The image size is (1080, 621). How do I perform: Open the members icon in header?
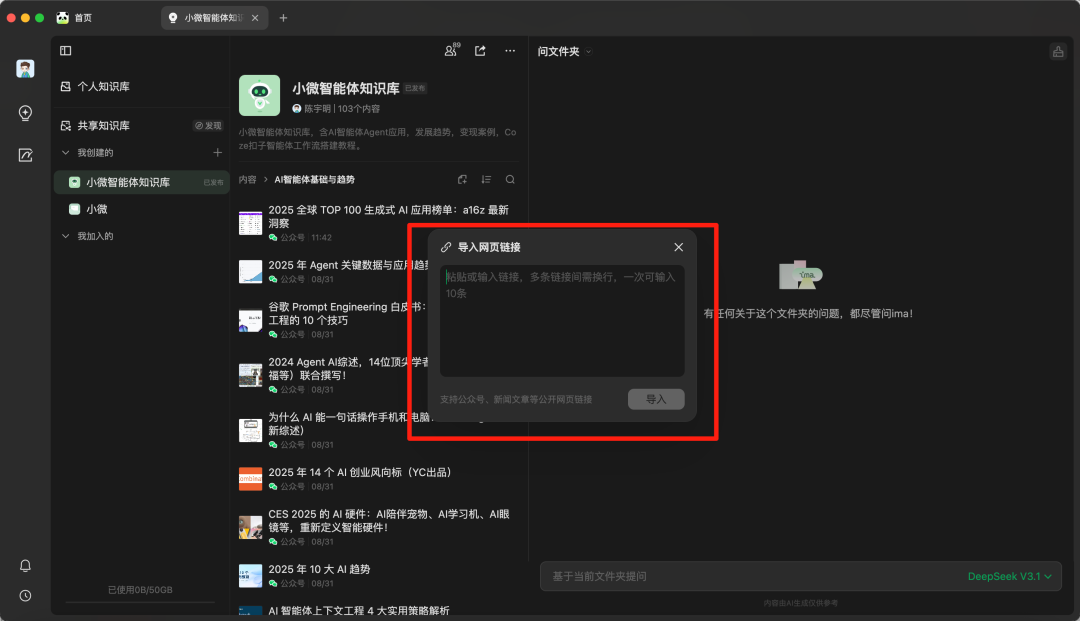451,50
